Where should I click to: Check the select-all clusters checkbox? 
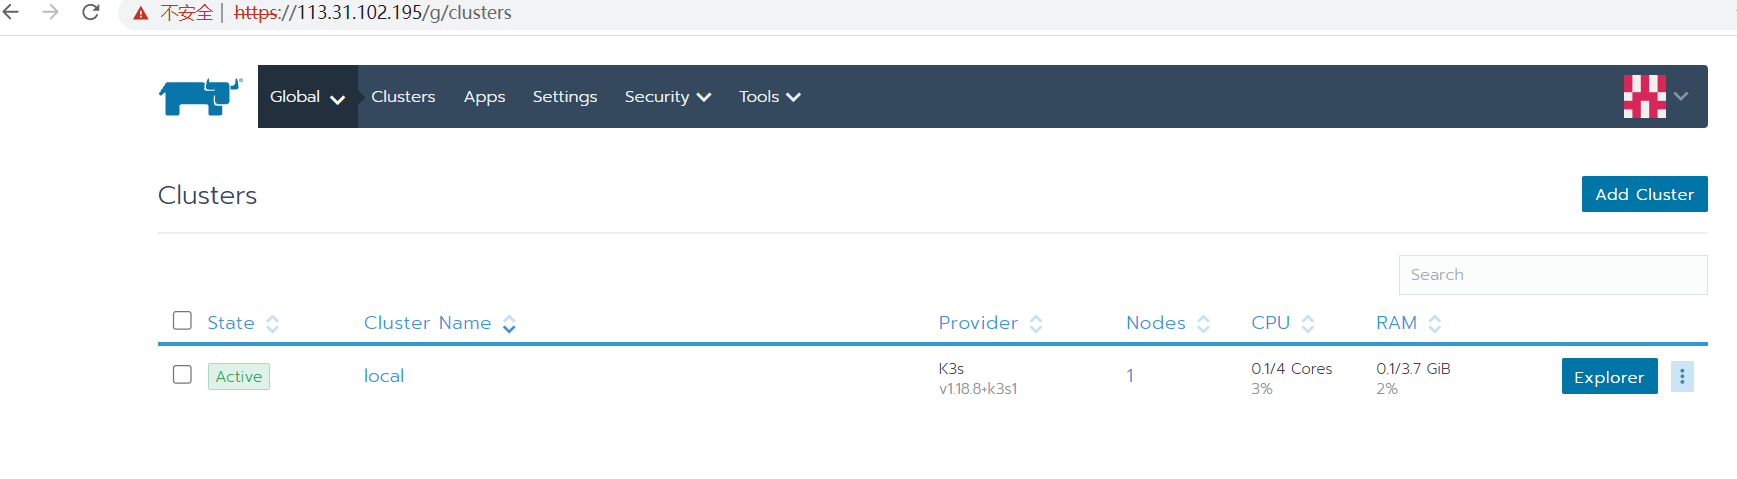182,320
